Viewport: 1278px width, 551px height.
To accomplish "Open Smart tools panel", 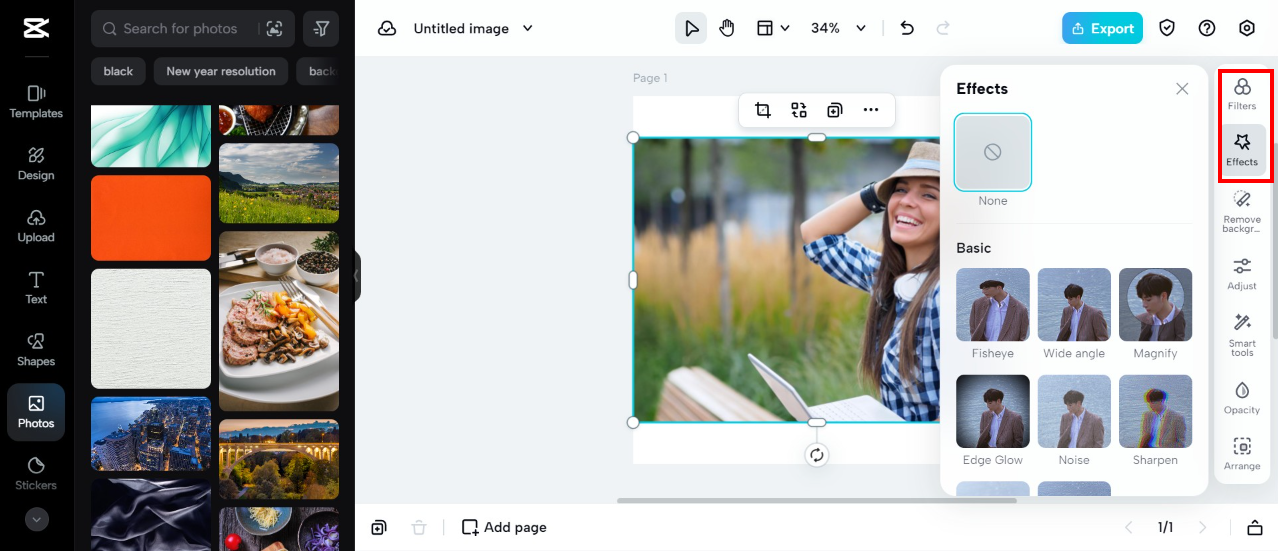I will [1242, 334].
